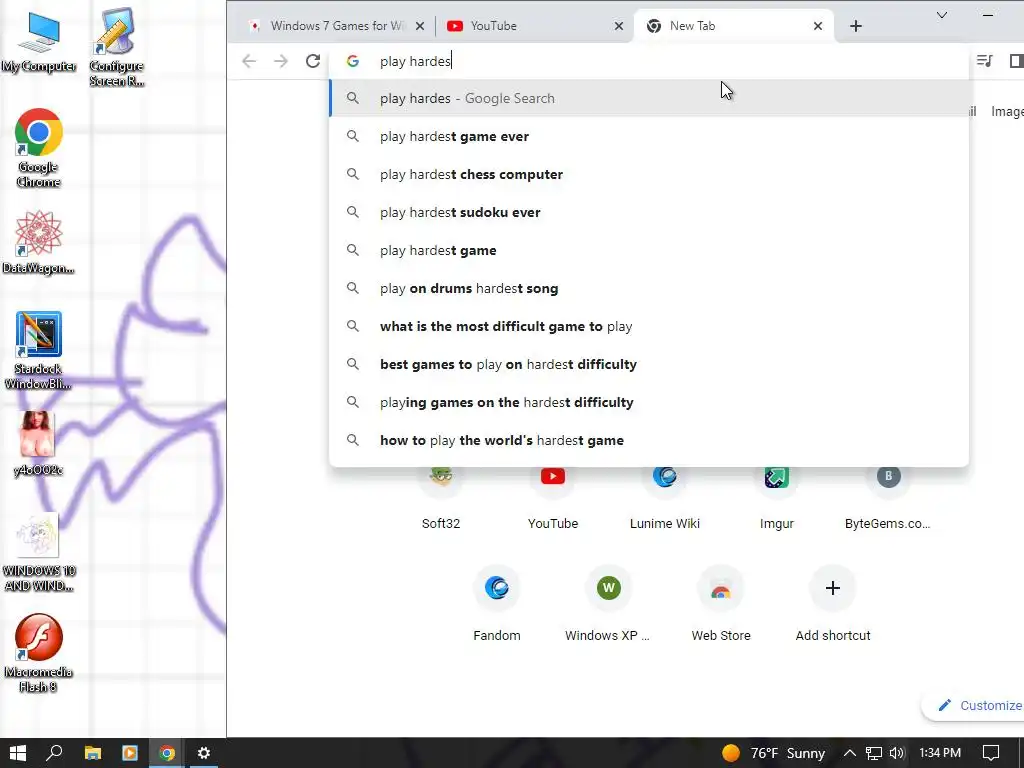Open the Imgur shortcut
1024x768 pixels.
point(776,500)
